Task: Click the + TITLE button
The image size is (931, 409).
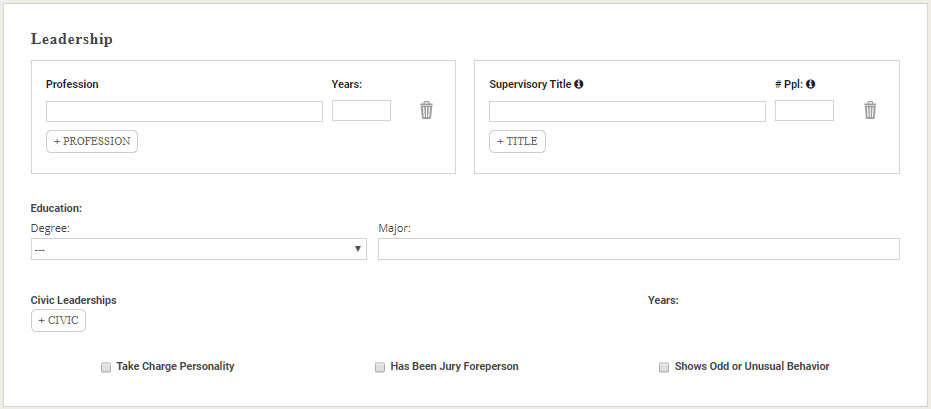Action: (x=517, y=141)
